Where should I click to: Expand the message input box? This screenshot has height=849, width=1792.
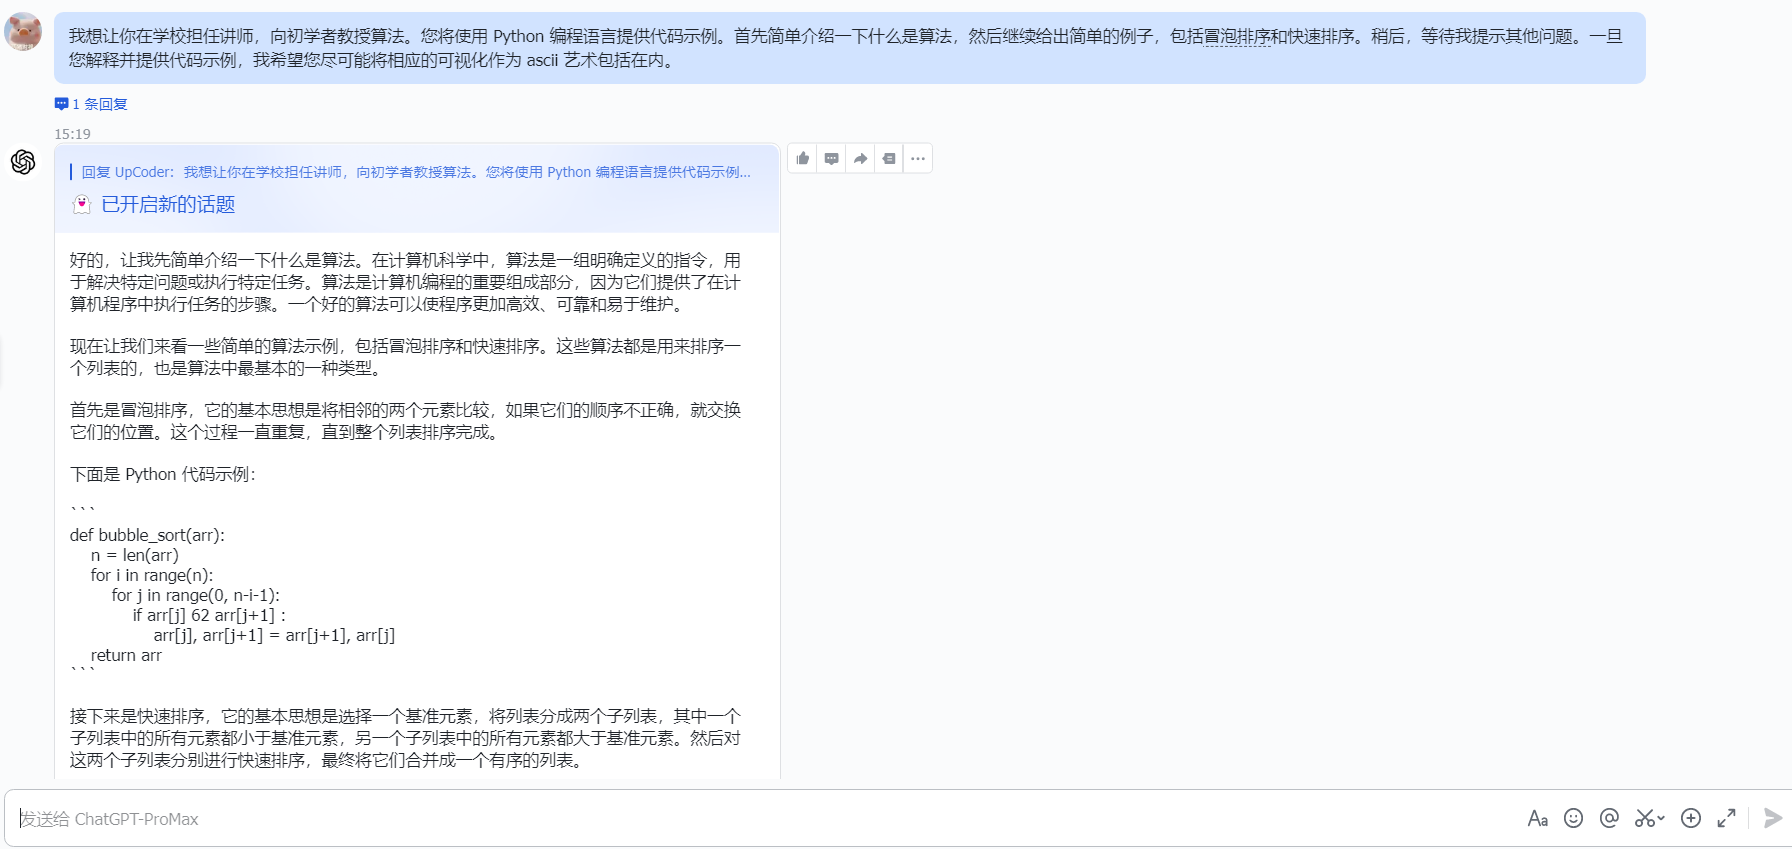1726,818
